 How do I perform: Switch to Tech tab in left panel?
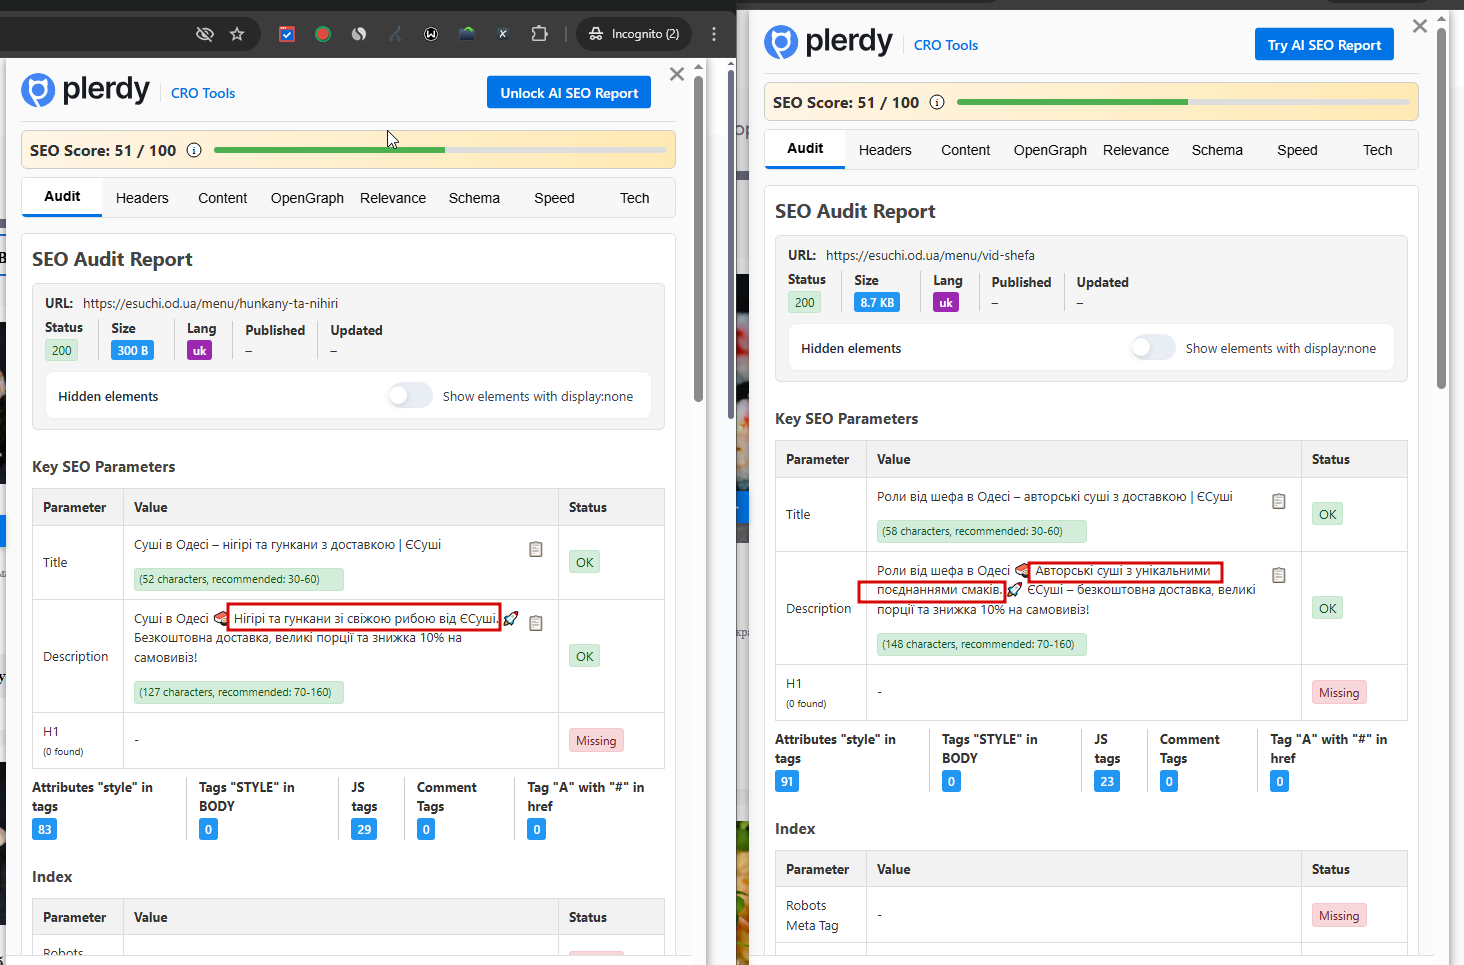click(634, 198)
